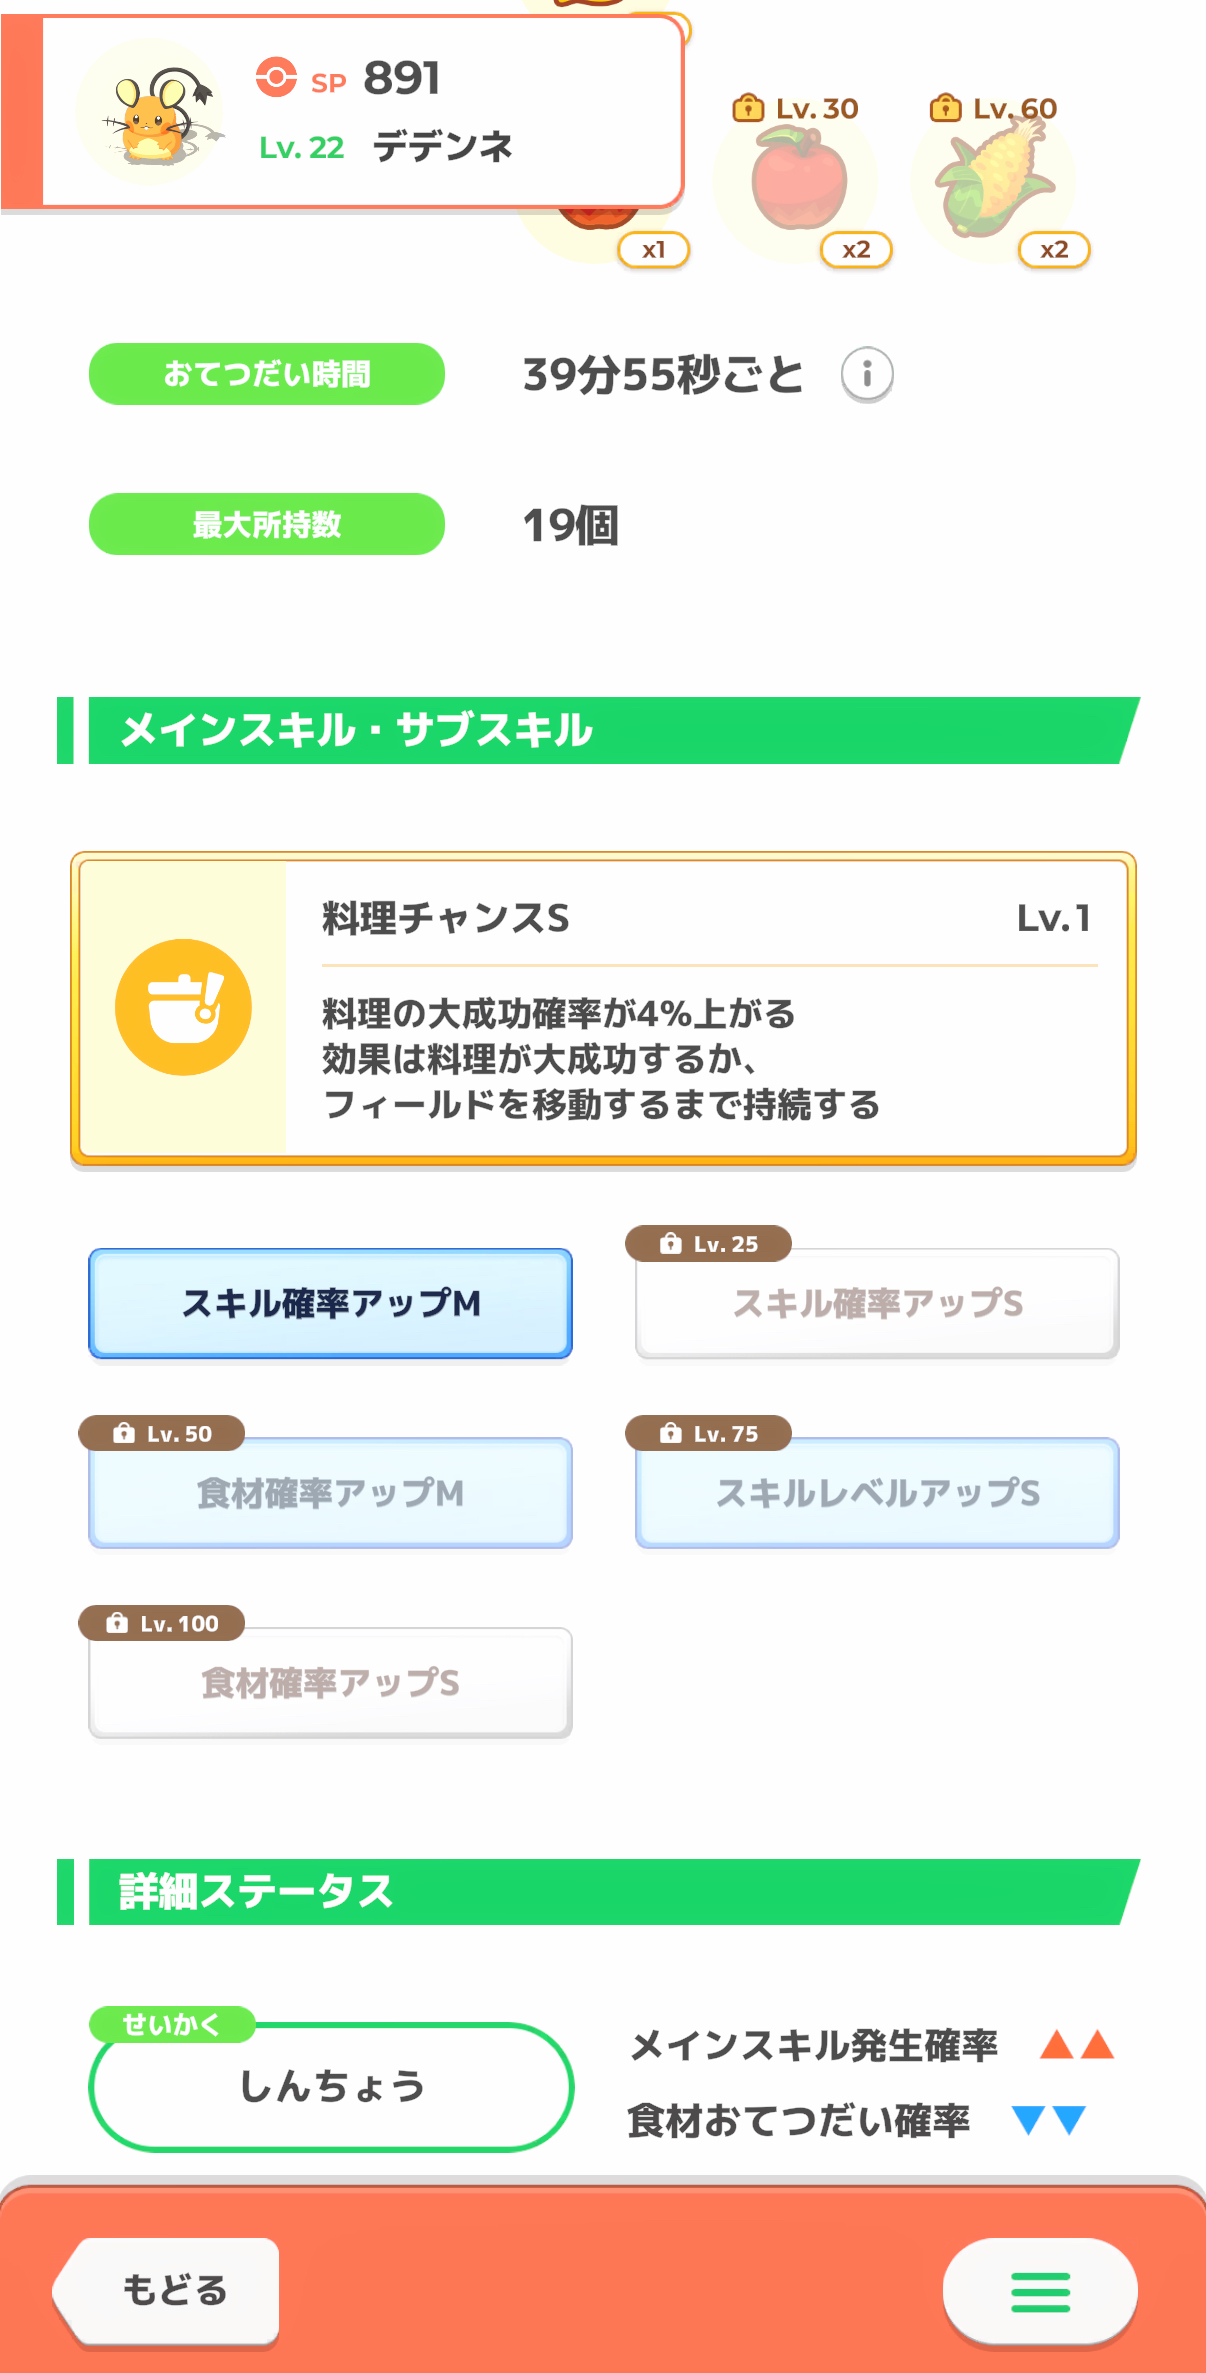Tap the しんちょう nature box
1206x2373 pixels.
(331, 2087)
